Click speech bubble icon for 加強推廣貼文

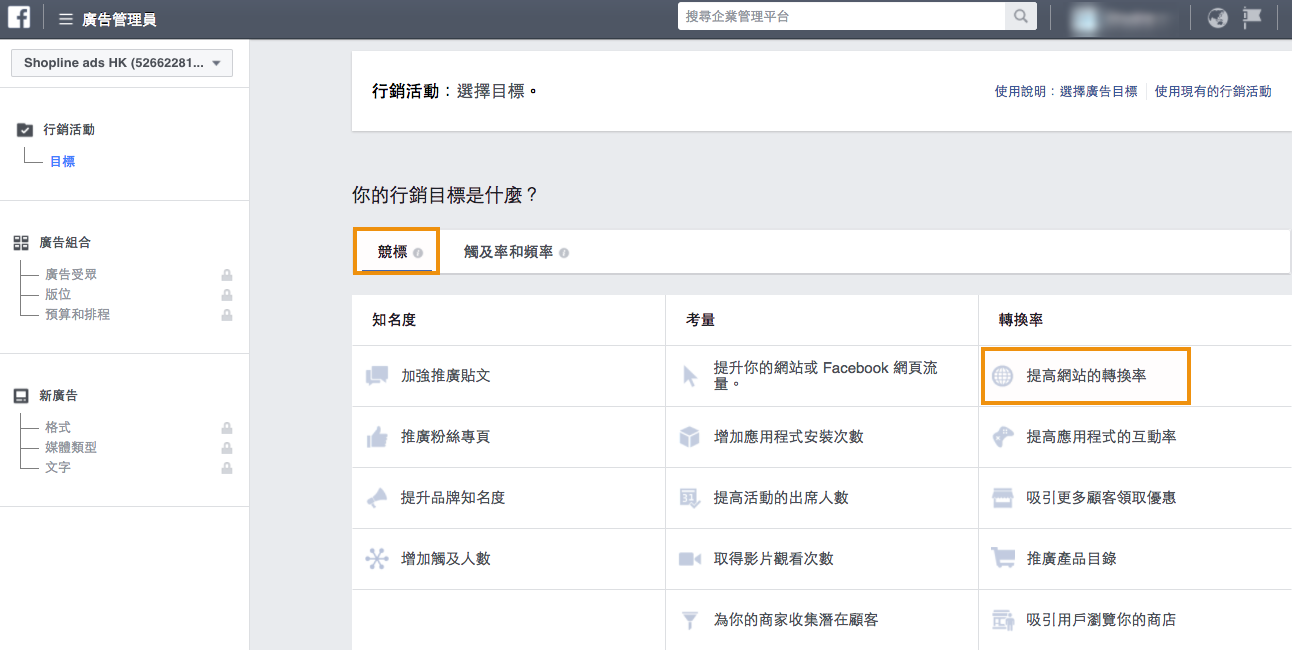click(377, 376)
